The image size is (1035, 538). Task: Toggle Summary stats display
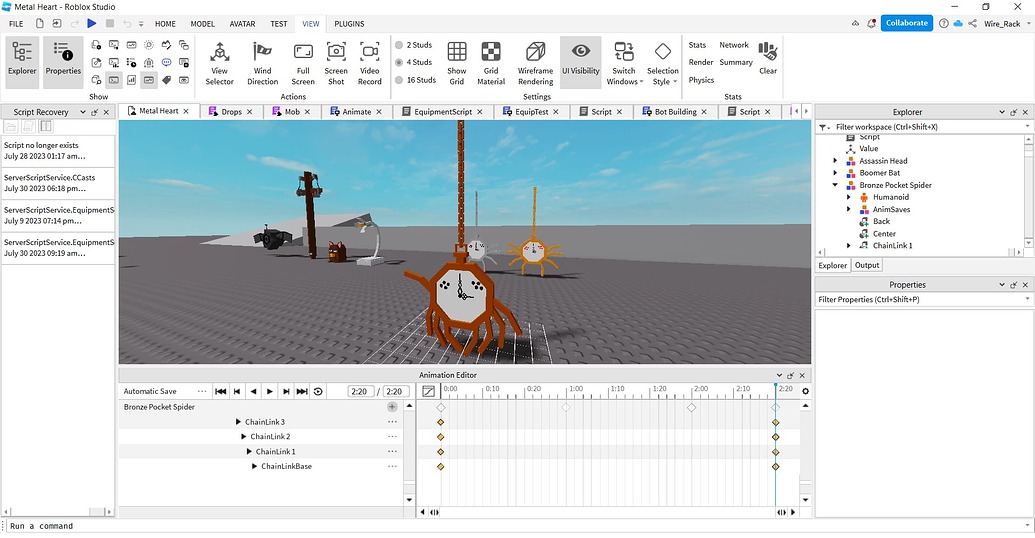click(735, 62)
